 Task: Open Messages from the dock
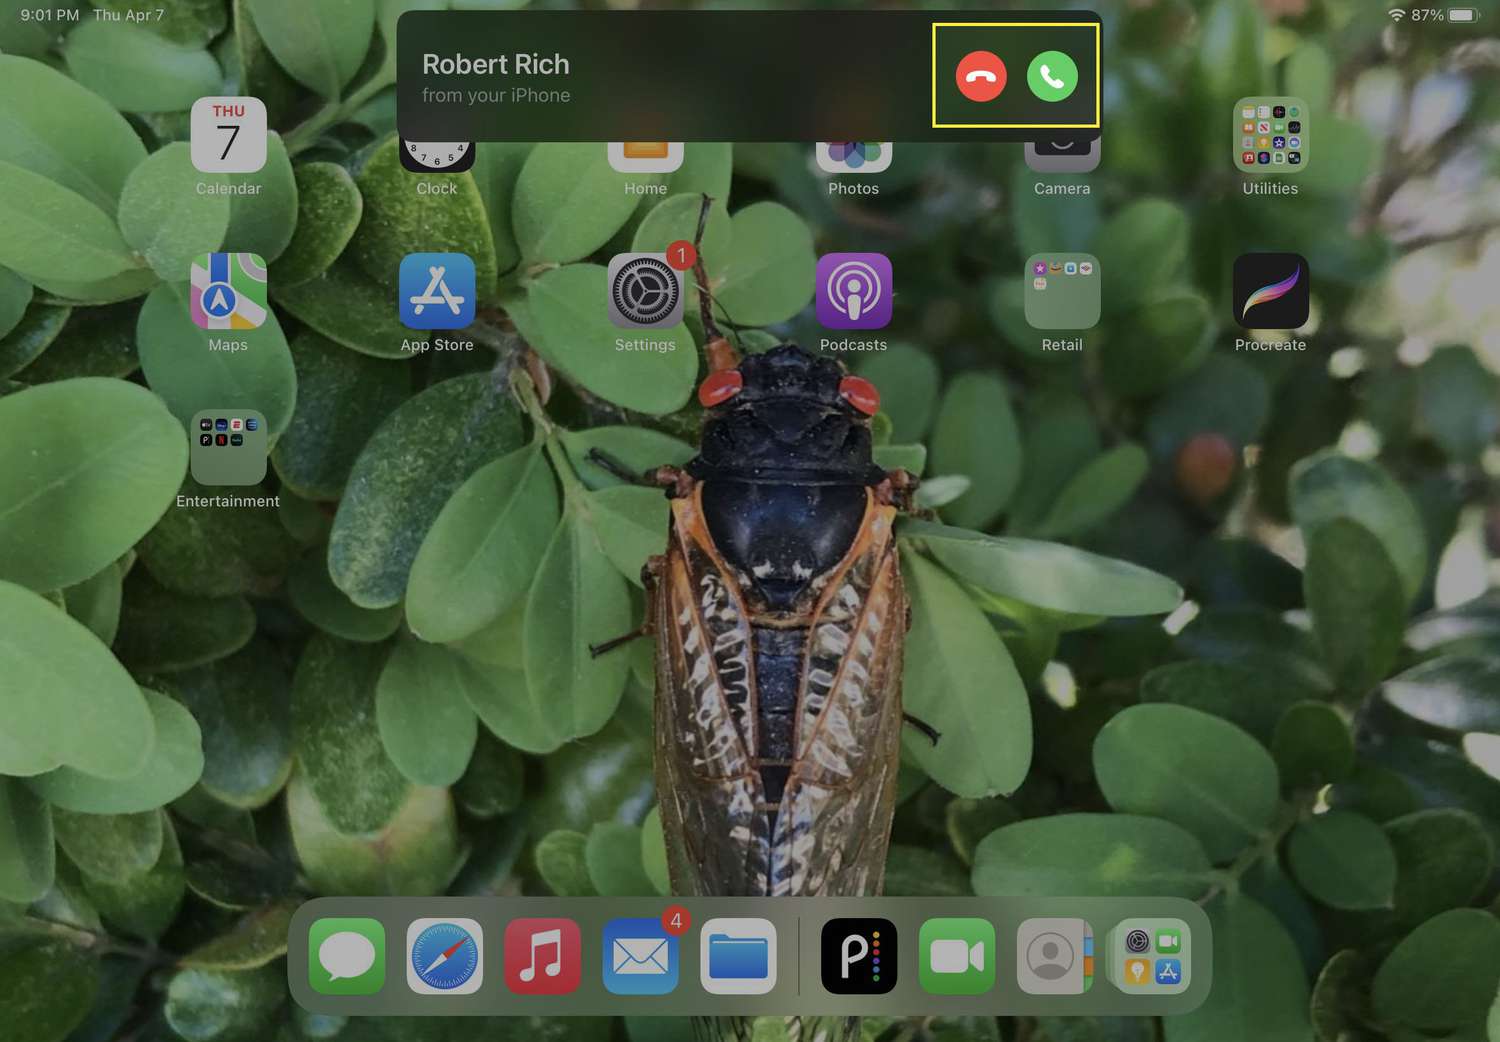point(347,956)
